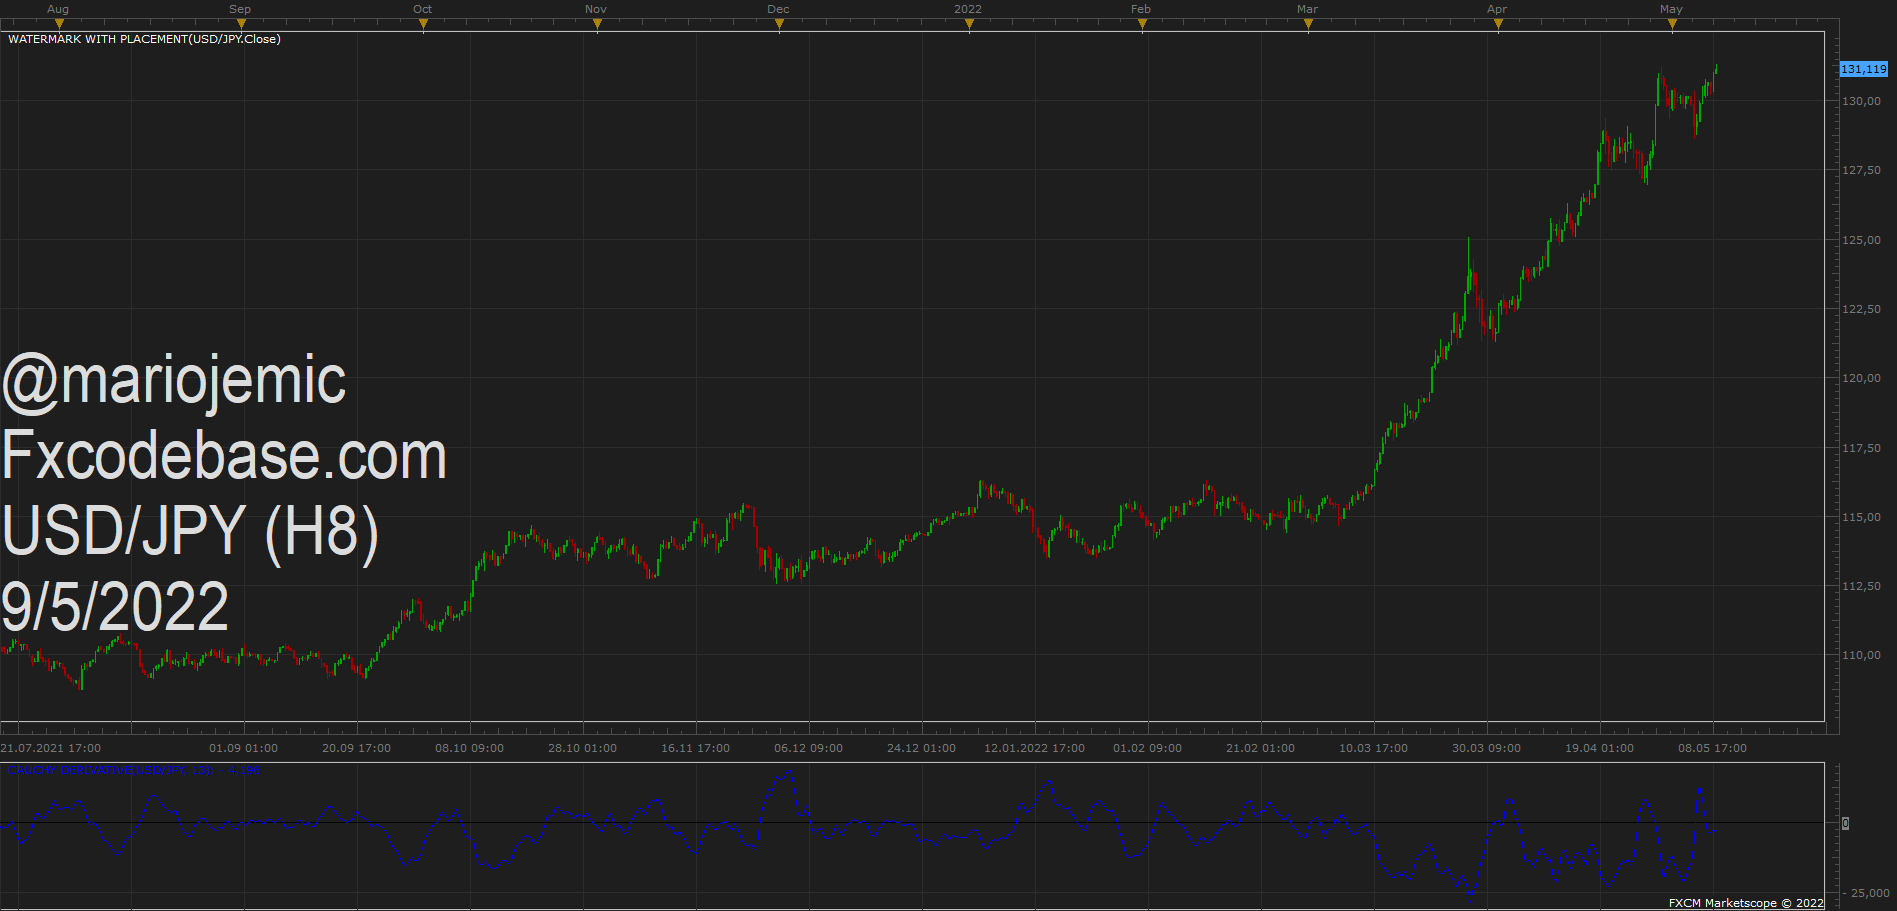Click the - 25,000 oscillator axis label
The height and width of the screenshot is (911, 1897).
(x=1866, y=893)
